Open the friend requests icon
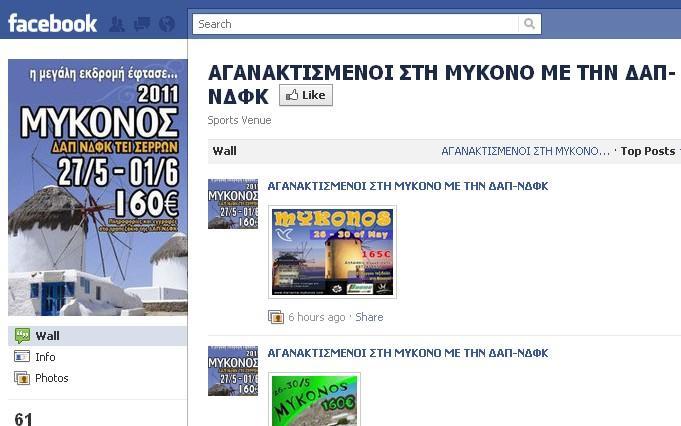This screenshot has width=681, height=426. click(116, 24)
